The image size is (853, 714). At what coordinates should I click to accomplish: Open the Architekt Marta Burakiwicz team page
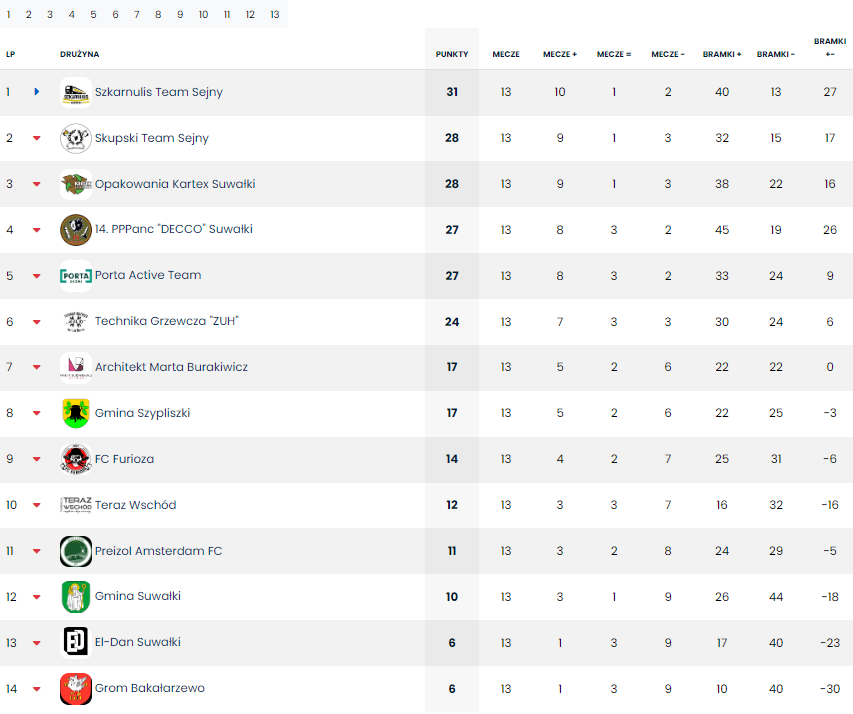[x=171, y=367]
